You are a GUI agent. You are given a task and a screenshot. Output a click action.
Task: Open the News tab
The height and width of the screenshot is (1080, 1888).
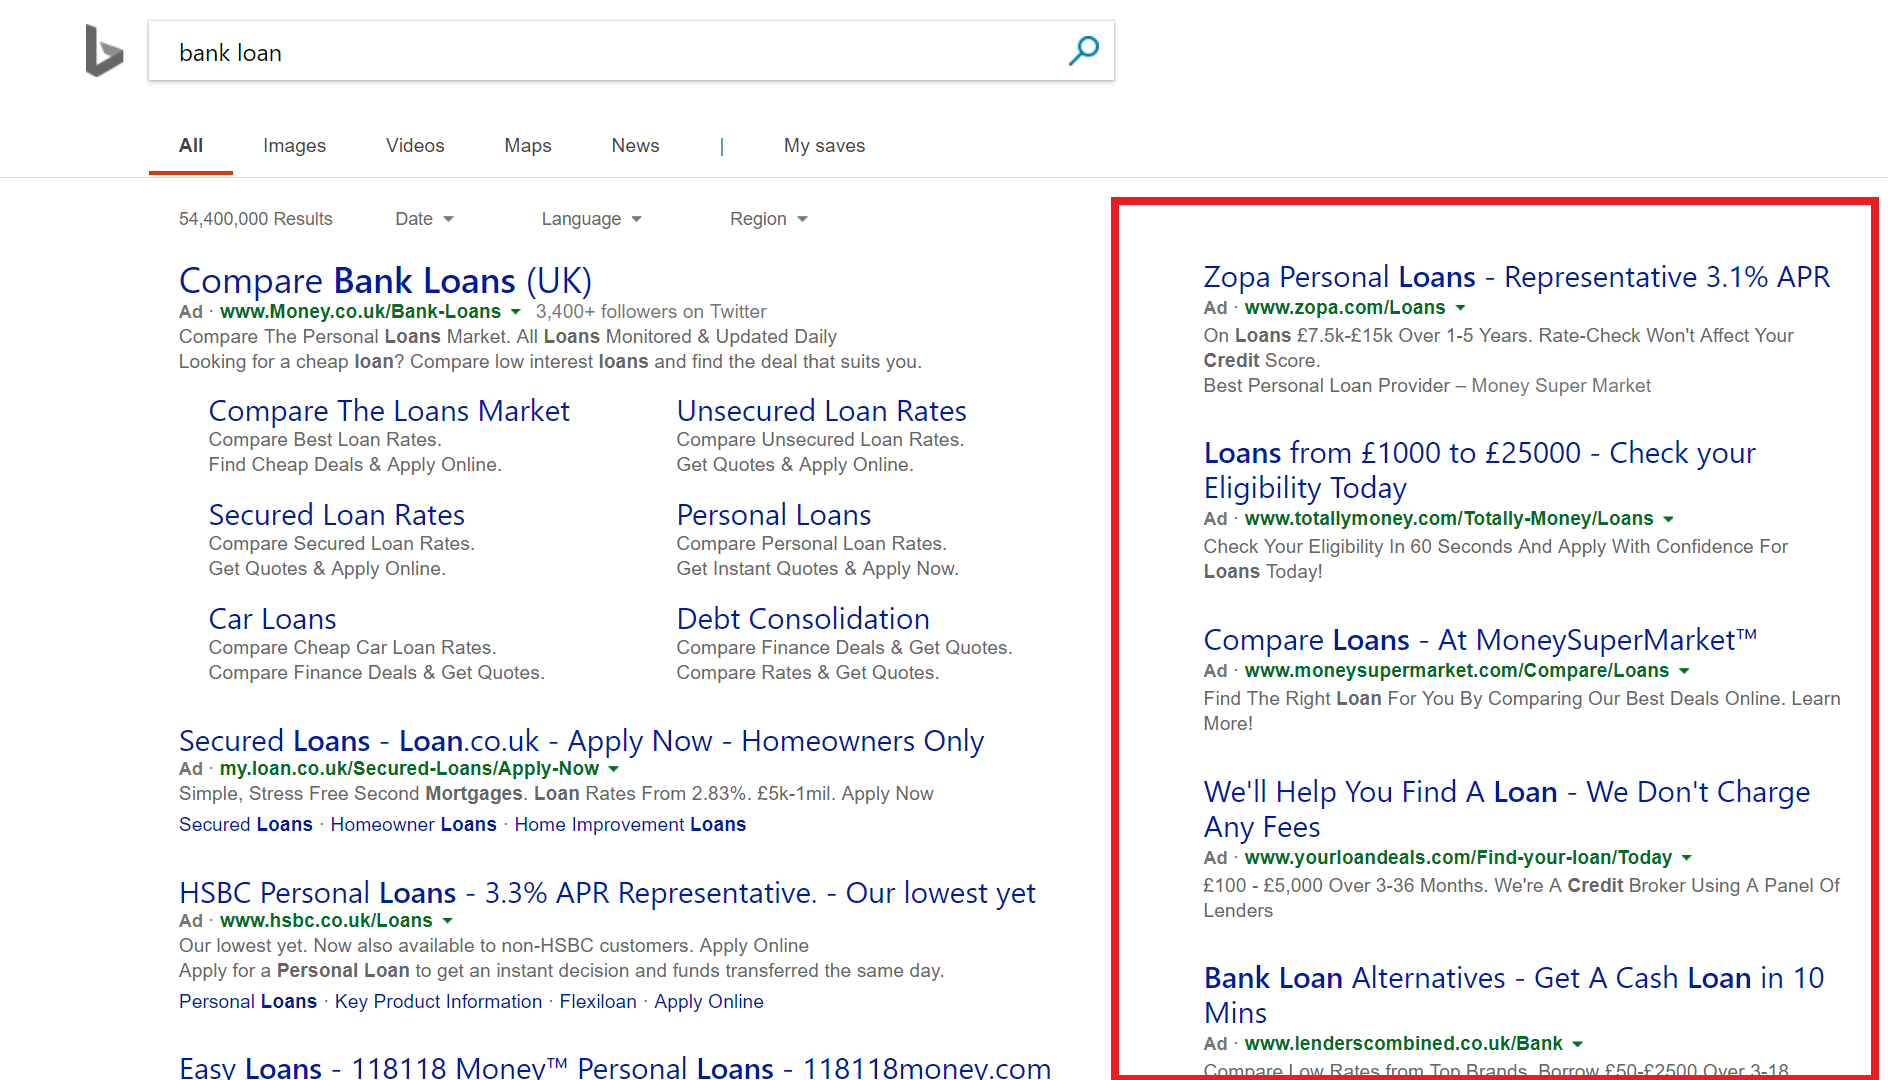(x=635, y=146)
